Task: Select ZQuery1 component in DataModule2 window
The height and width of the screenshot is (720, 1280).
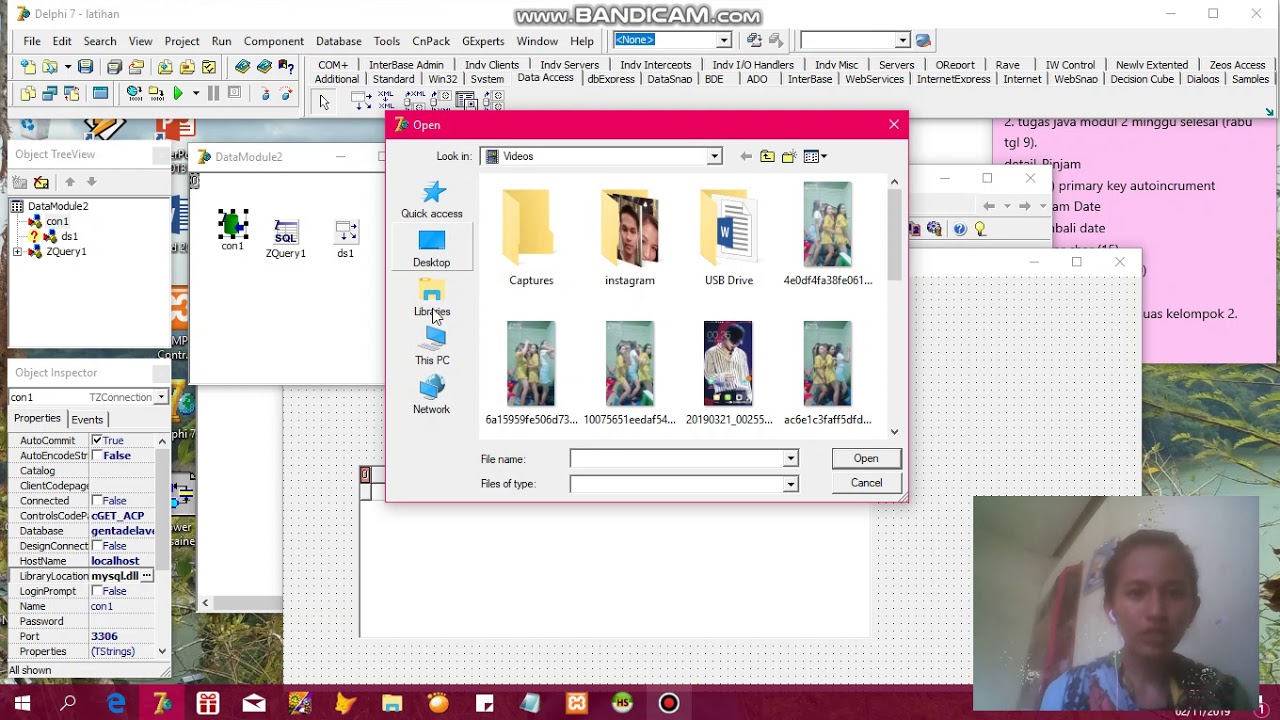Action: tap(286, 238)
